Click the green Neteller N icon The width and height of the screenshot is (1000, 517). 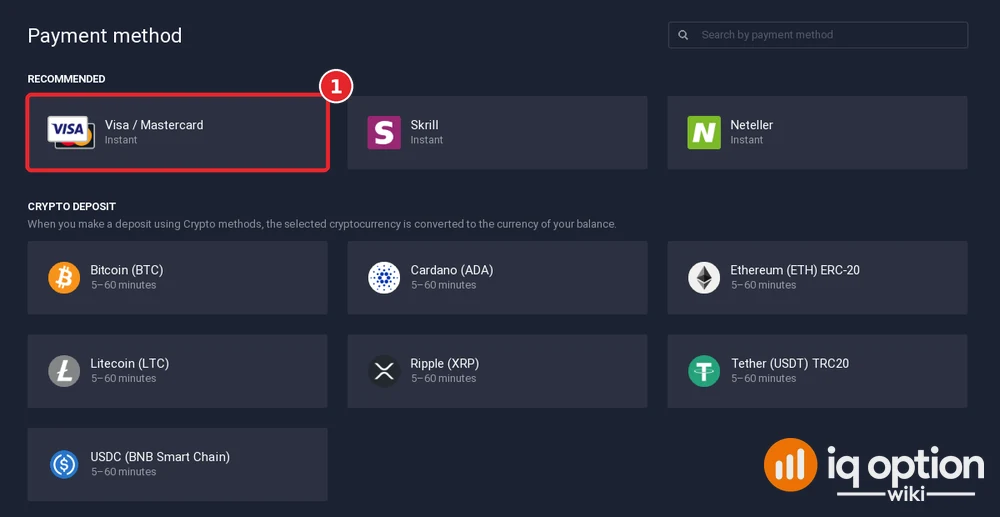(x=704, y=133)
